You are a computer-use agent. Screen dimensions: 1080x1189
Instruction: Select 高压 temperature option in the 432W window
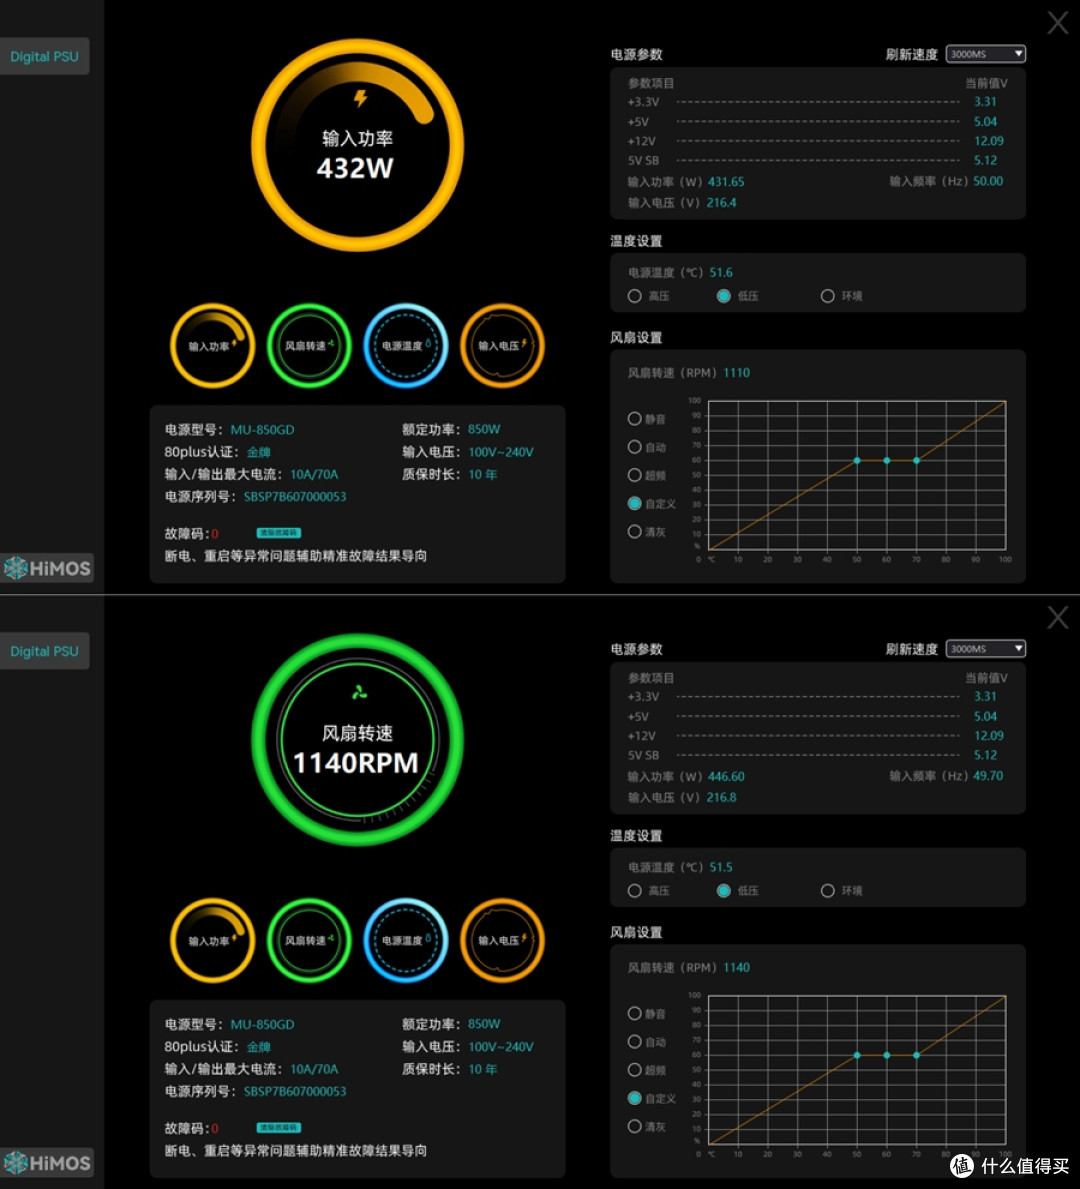point(635,296)
